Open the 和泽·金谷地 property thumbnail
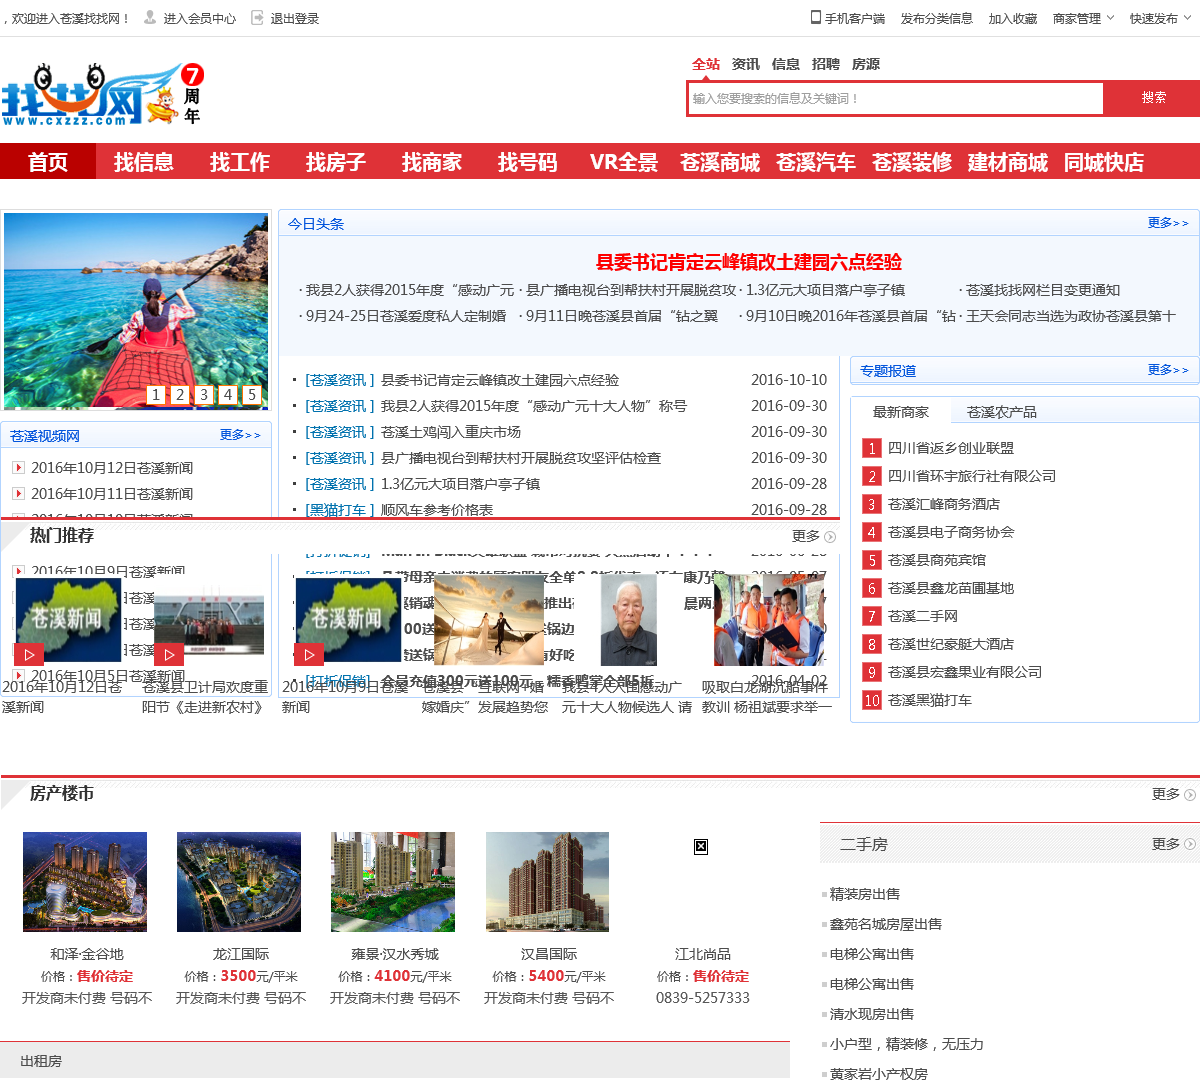This screenshot has height=1091, width=1200. 85,882
